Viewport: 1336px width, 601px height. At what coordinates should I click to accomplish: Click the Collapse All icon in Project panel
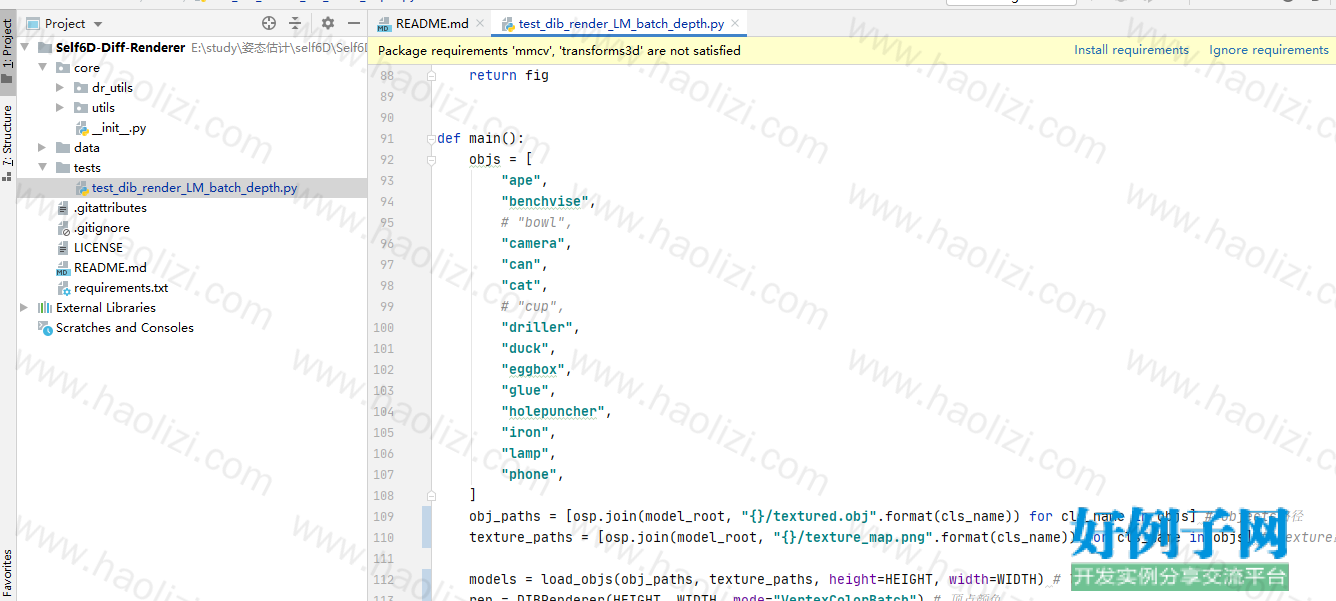[296, 23]
